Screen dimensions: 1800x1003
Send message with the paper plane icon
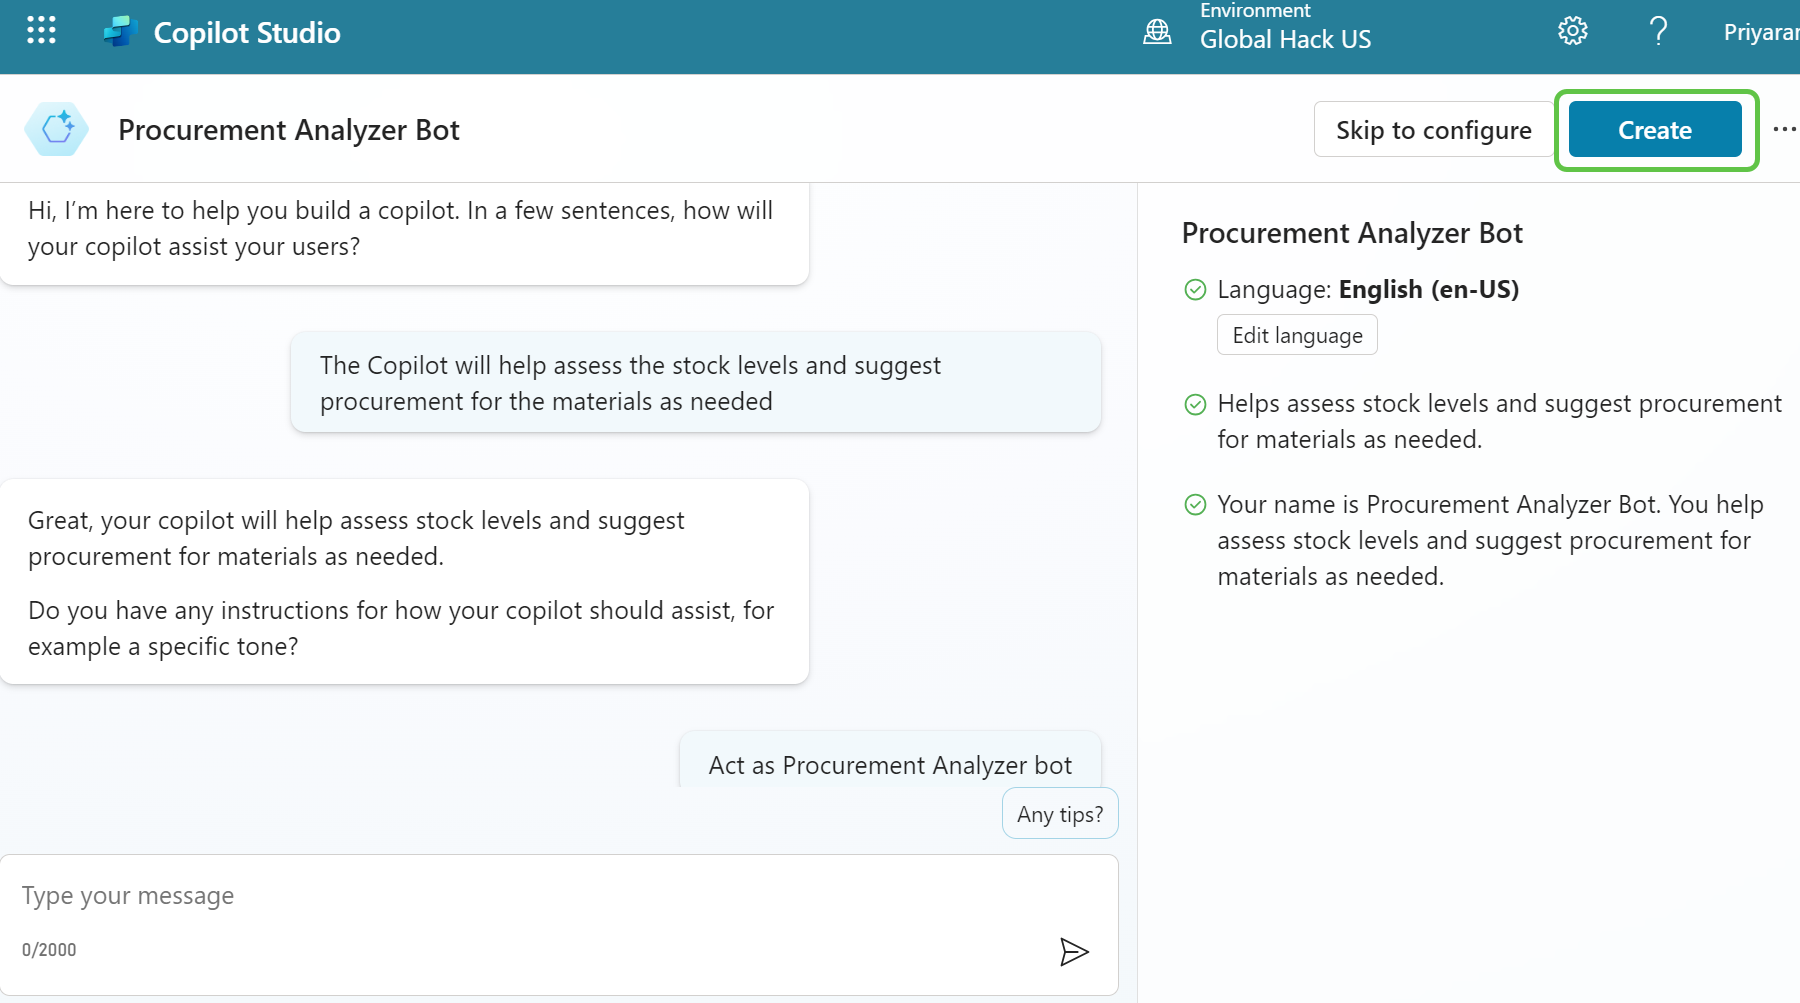tap(1073, 951)
